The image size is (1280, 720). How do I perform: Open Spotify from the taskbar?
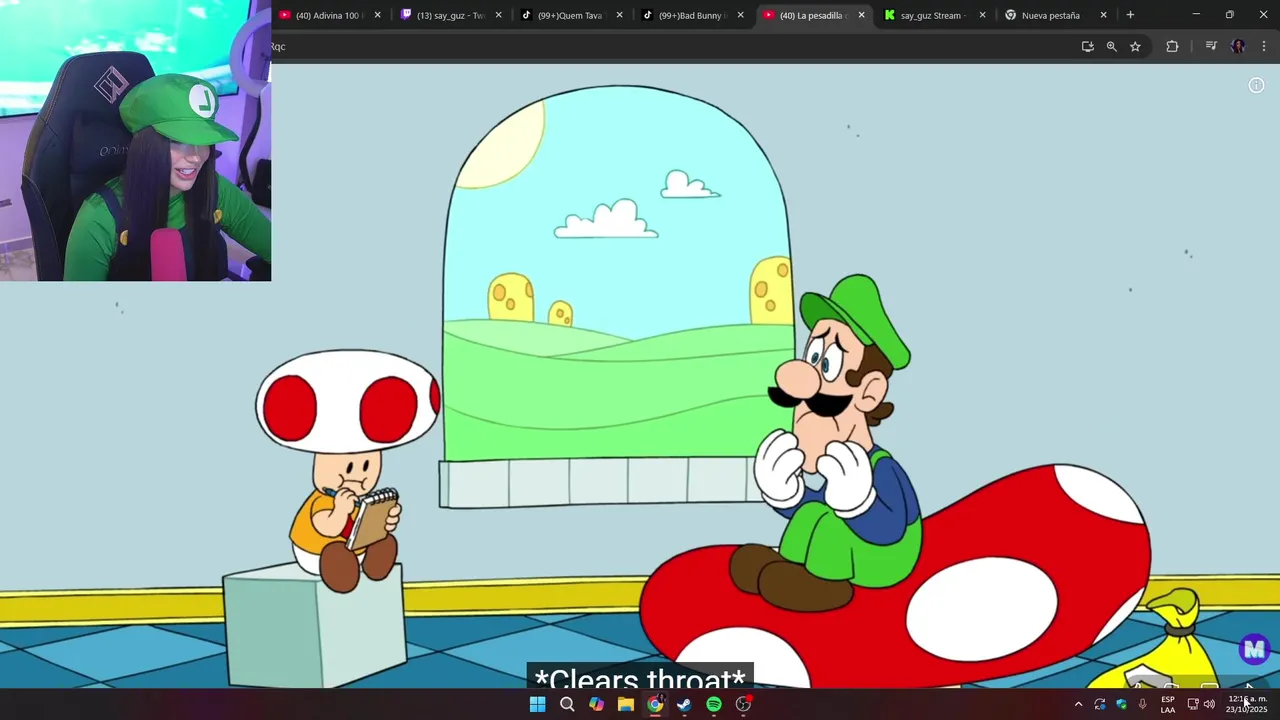[x=714, y=704]
